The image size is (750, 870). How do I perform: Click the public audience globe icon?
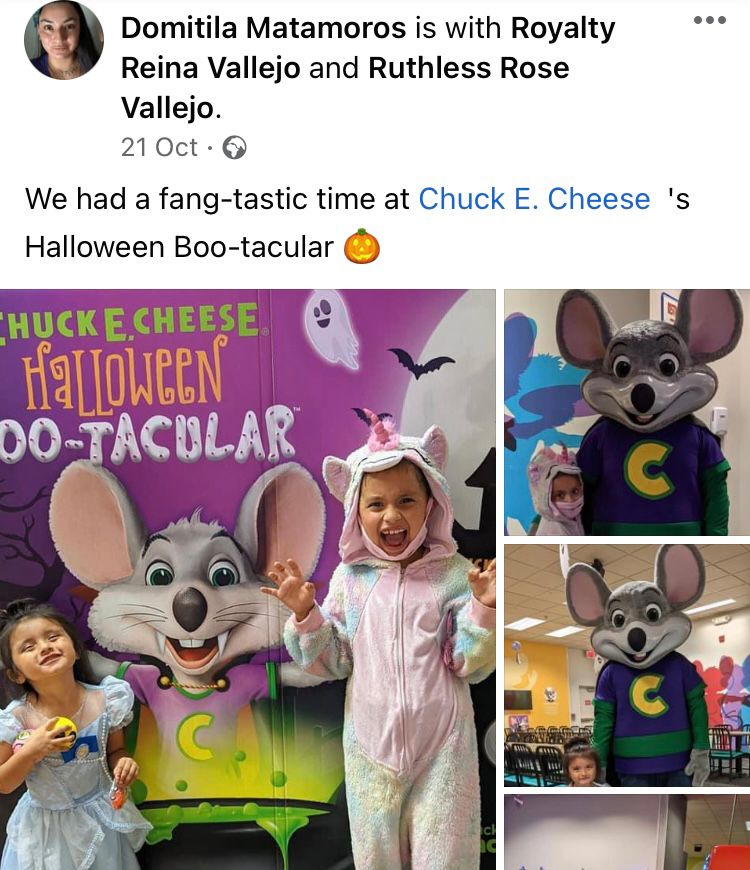click(x=235, y=148)
